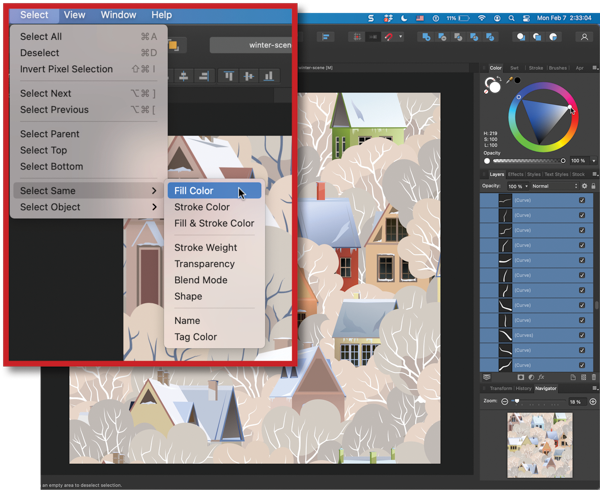Viewport: 600px width, 490px height.
Task: Click the Color panel opacity slider
Action: pos(528,161)
